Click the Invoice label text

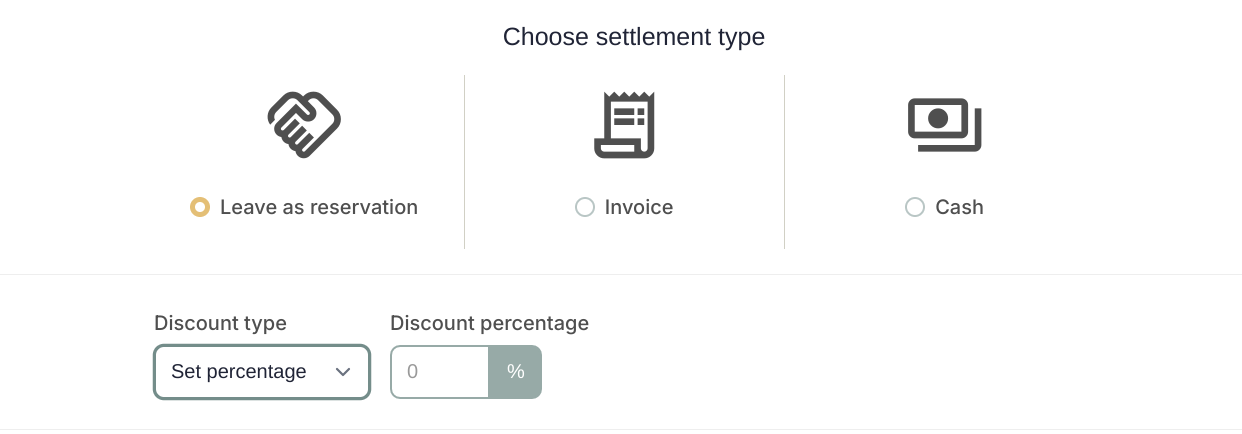[x=639, y=207]
